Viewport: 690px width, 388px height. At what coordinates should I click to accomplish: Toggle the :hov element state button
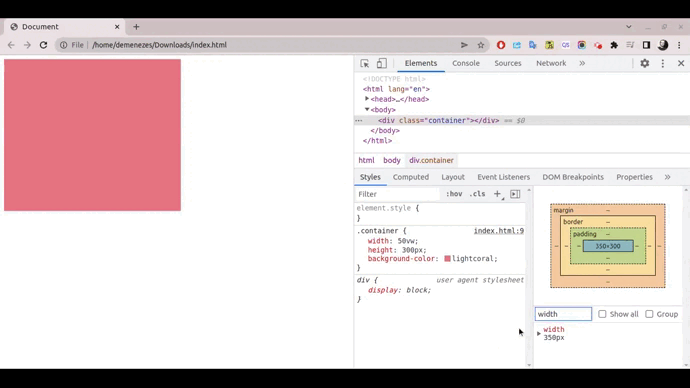[x=454, y=194]
